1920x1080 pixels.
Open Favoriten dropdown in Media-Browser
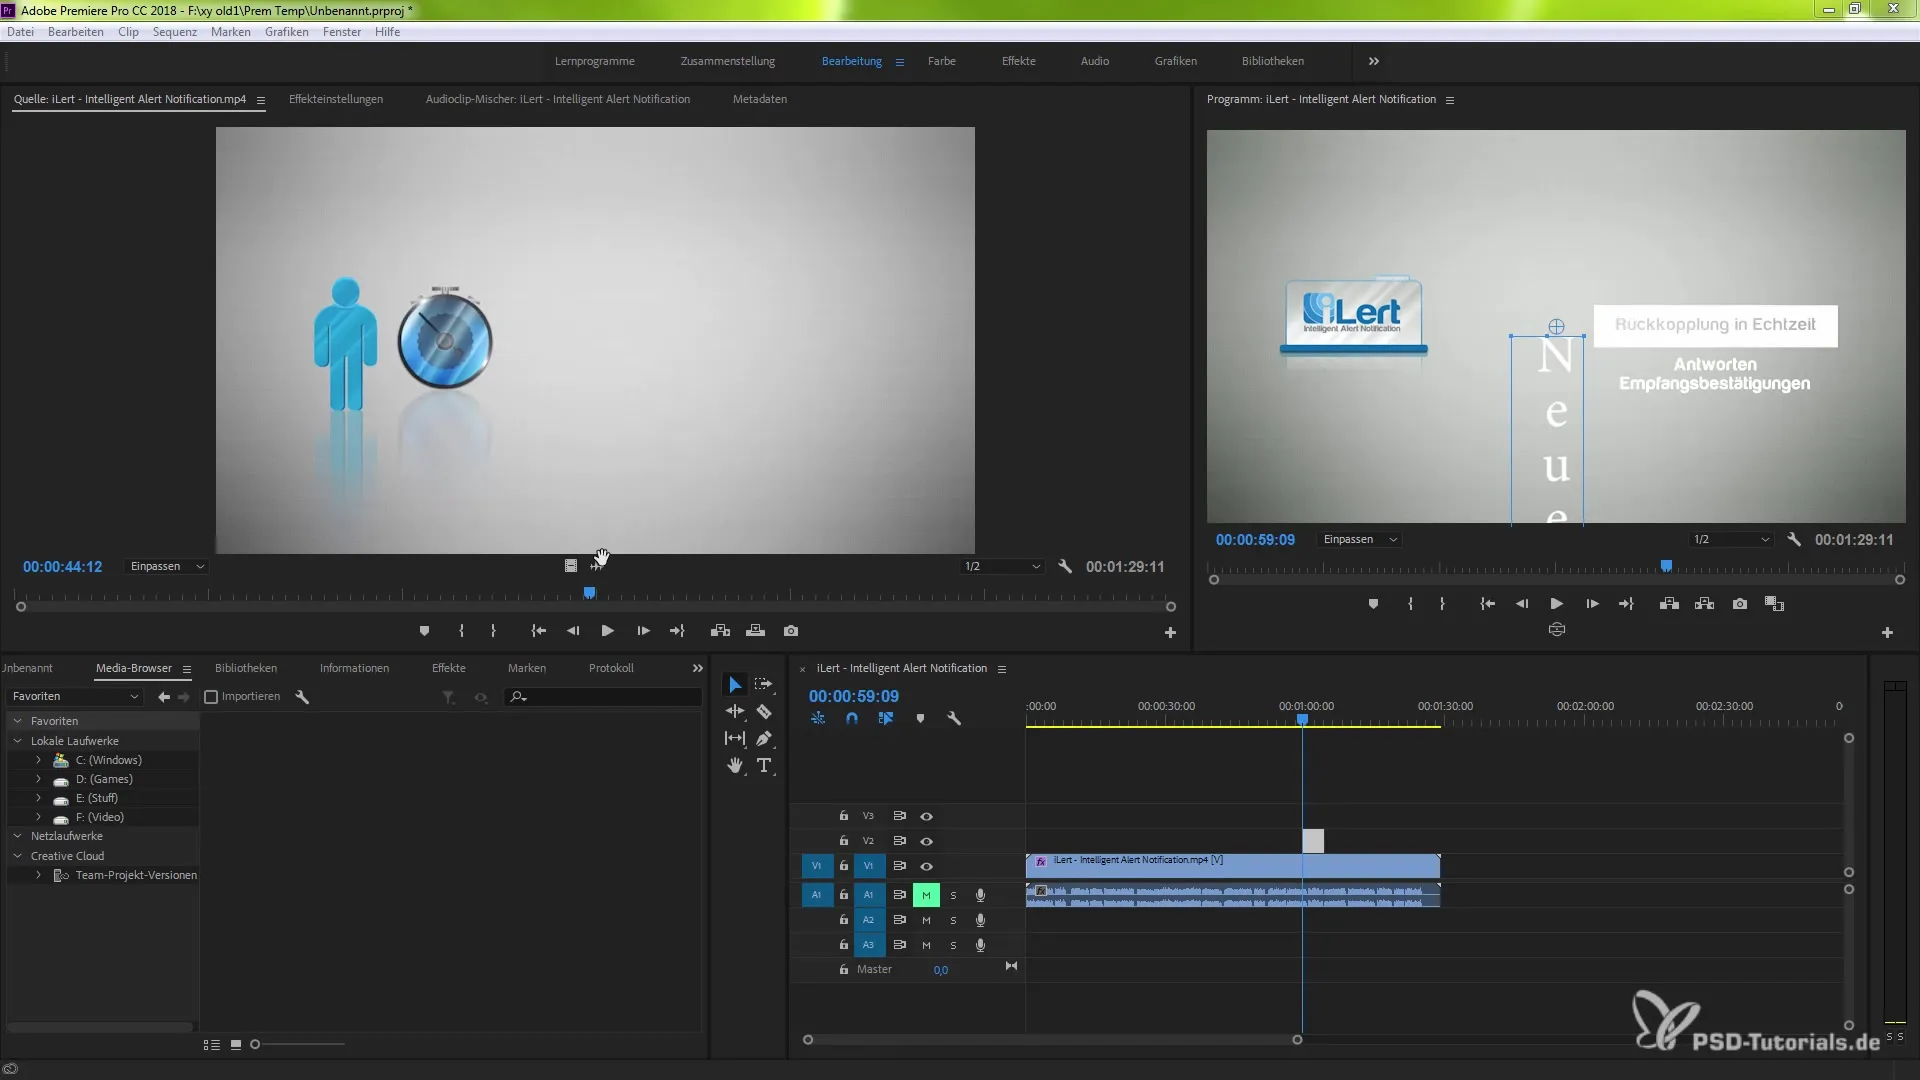coord(75,697)
